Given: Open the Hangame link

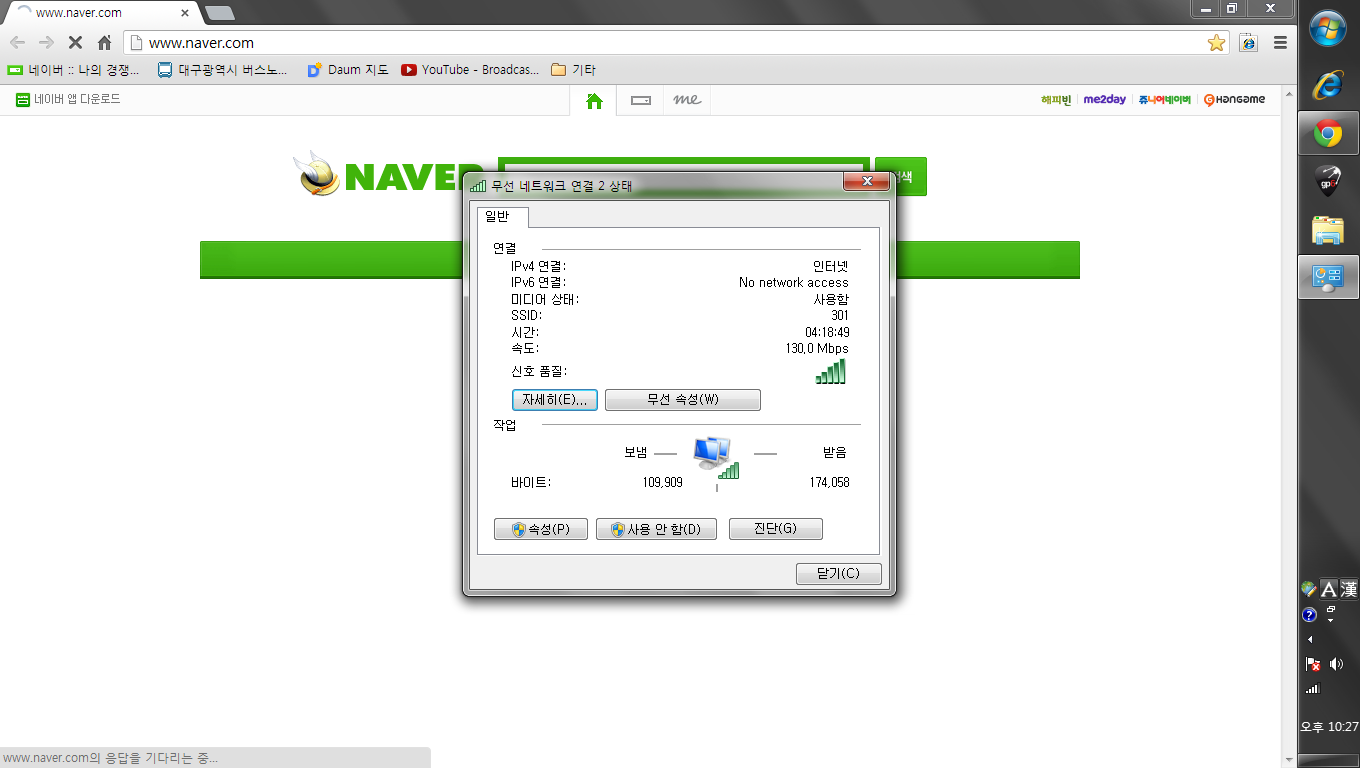Looking at the screenshot, I should (x=1234, y=100).
